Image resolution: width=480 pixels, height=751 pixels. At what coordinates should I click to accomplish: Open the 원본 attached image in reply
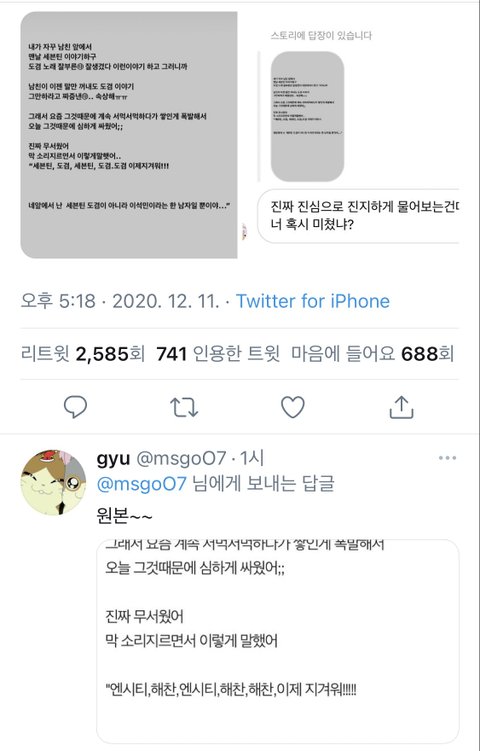[278, 641]
